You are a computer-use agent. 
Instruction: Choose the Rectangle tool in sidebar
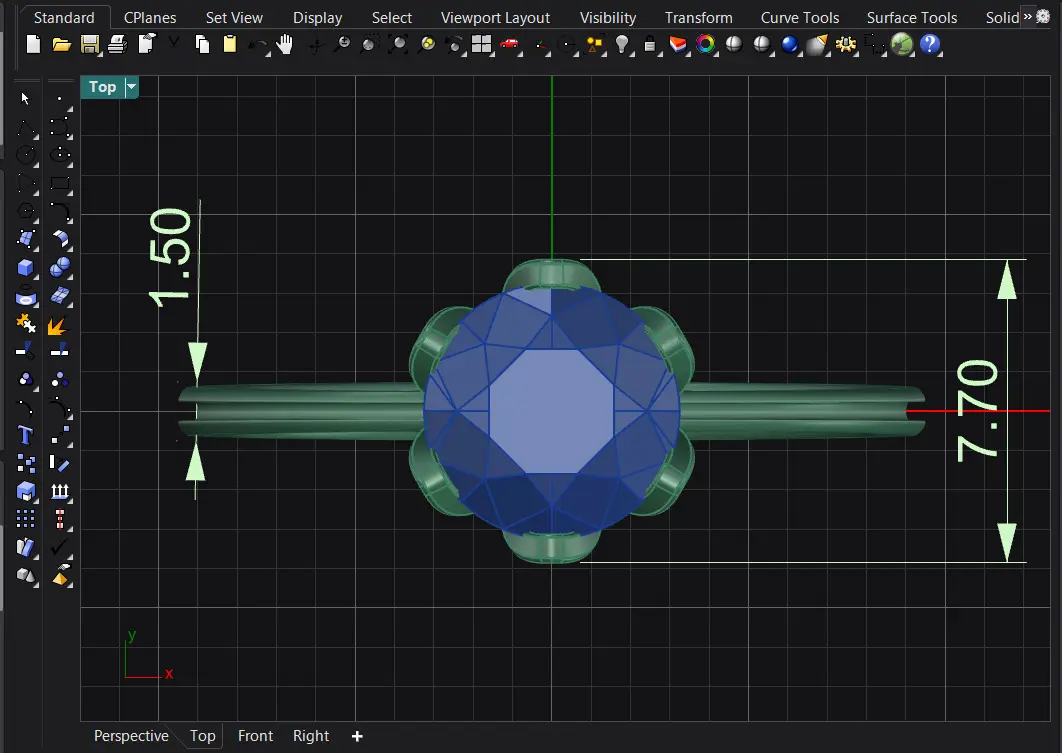coord(60,184)
